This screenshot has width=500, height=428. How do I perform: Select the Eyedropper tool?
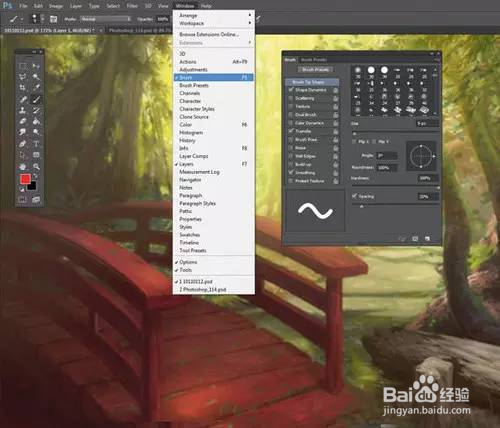tap(36, 88)
